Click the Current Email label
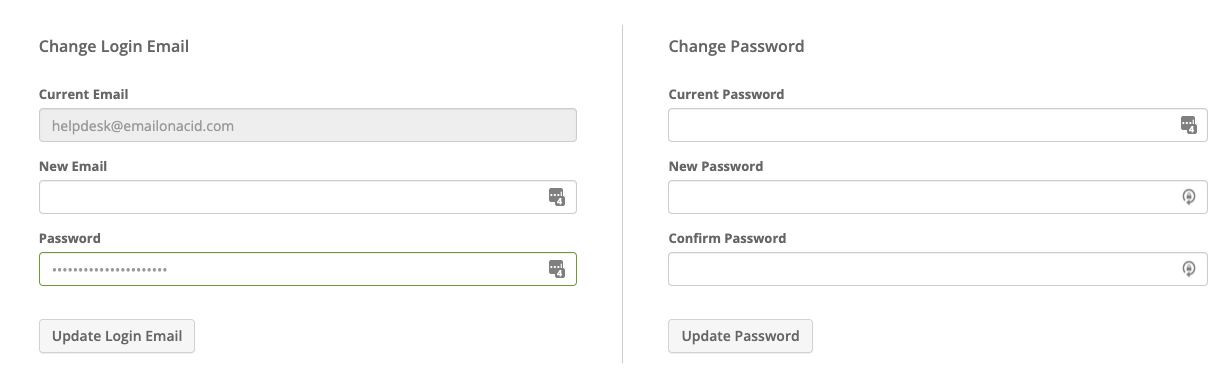 [84, 94]
